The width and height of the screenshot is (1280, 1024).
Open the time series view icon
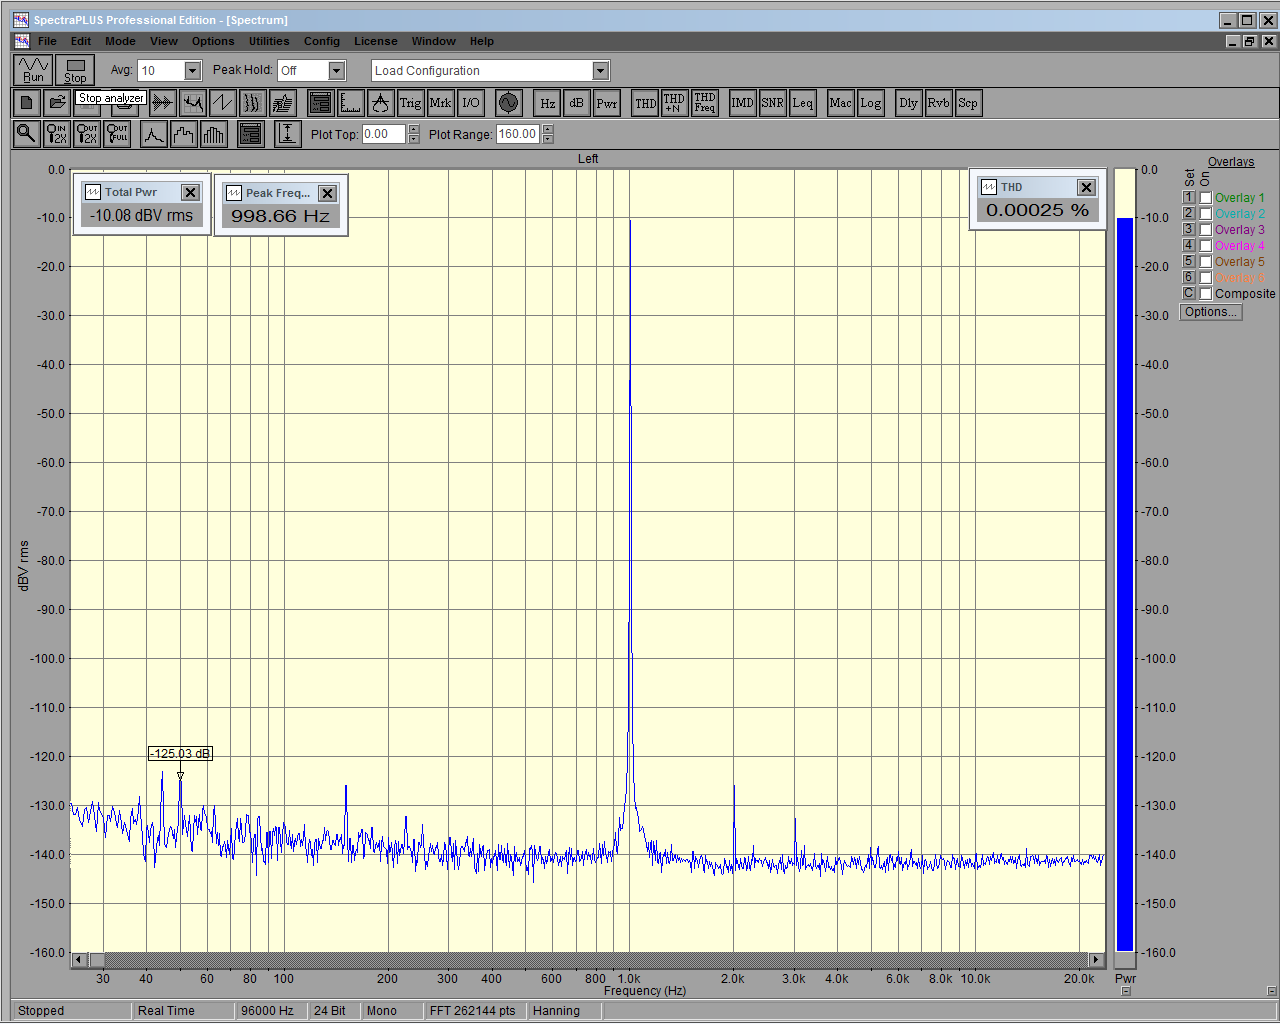163,103
